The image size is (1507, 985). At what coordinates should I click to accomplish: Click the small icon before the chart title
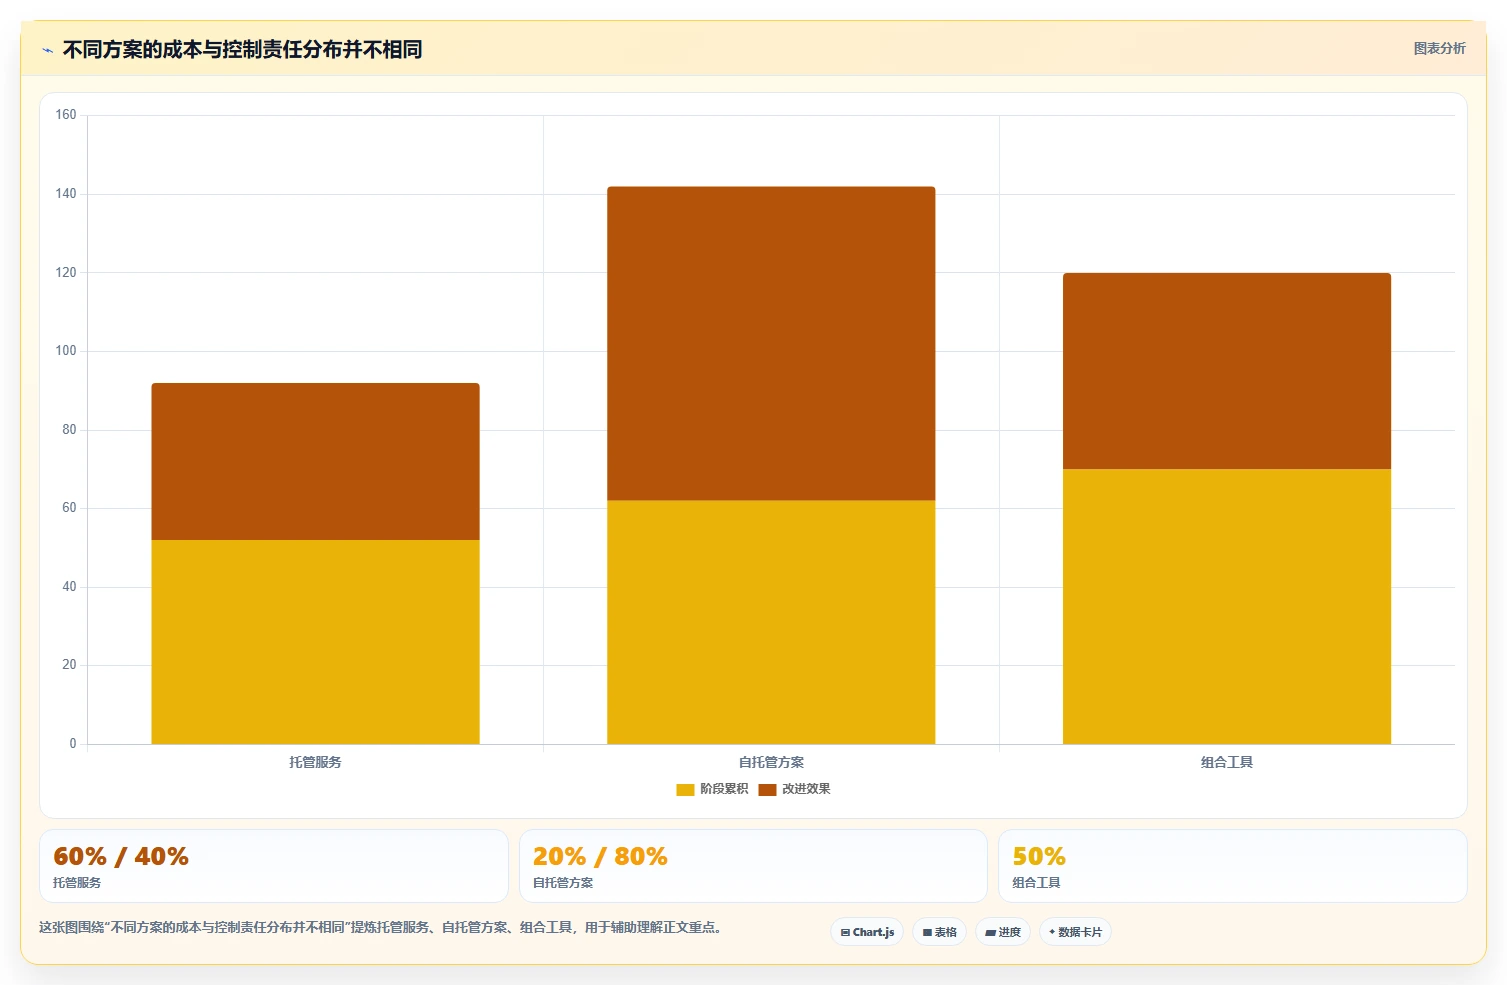click(x=47, y=50)
